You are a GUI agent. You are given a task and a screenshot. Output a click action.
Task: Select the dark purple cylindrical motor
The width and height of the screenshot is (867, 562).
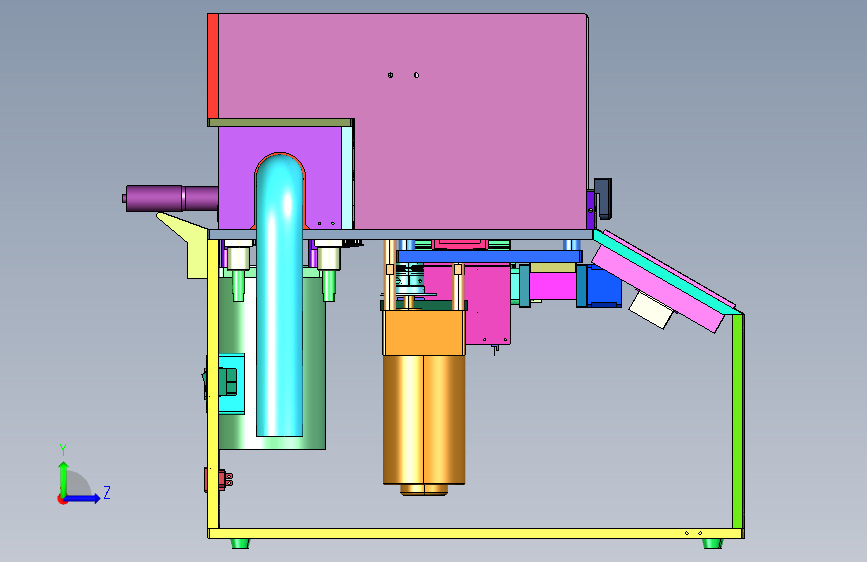[x=171, y=199]
